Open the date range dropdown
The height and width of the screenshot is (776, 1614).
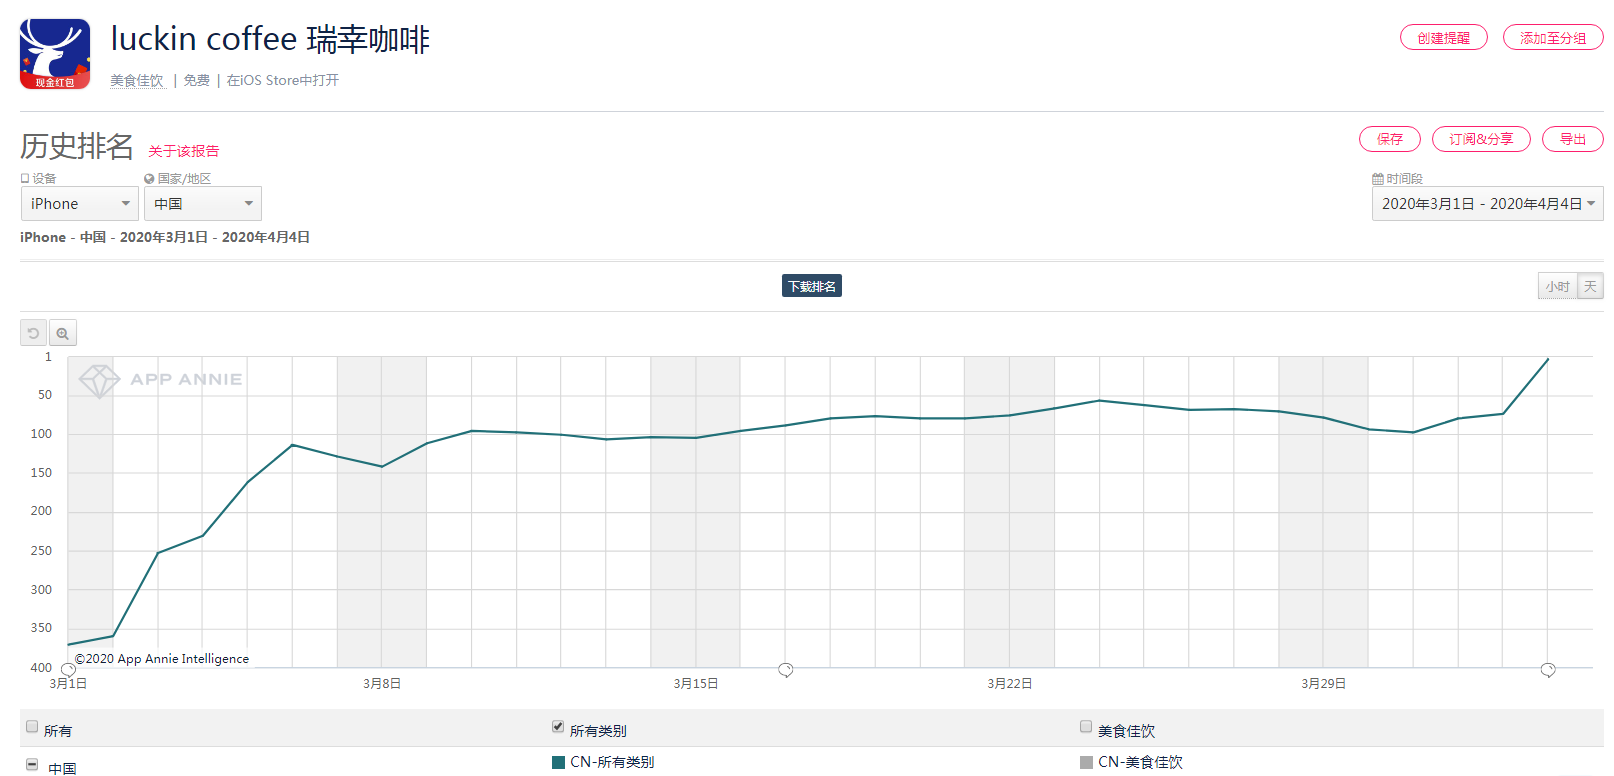(x=1487, y=204)
